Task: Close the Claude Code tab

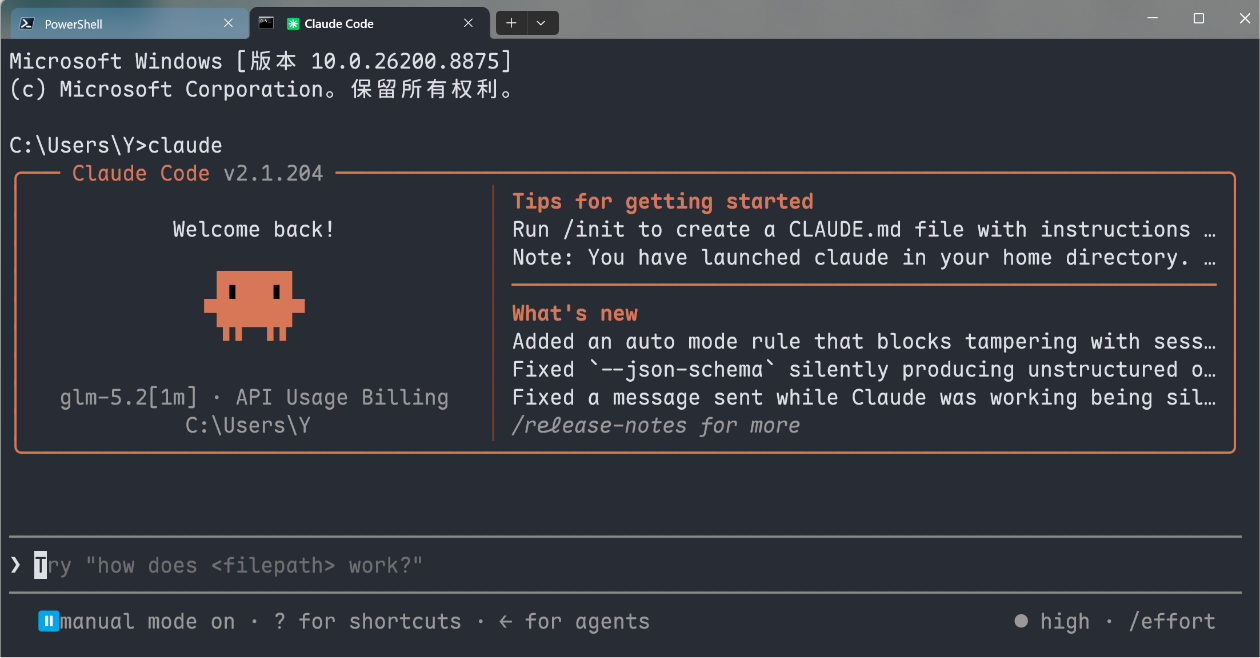Action: (x=468, y=23)
